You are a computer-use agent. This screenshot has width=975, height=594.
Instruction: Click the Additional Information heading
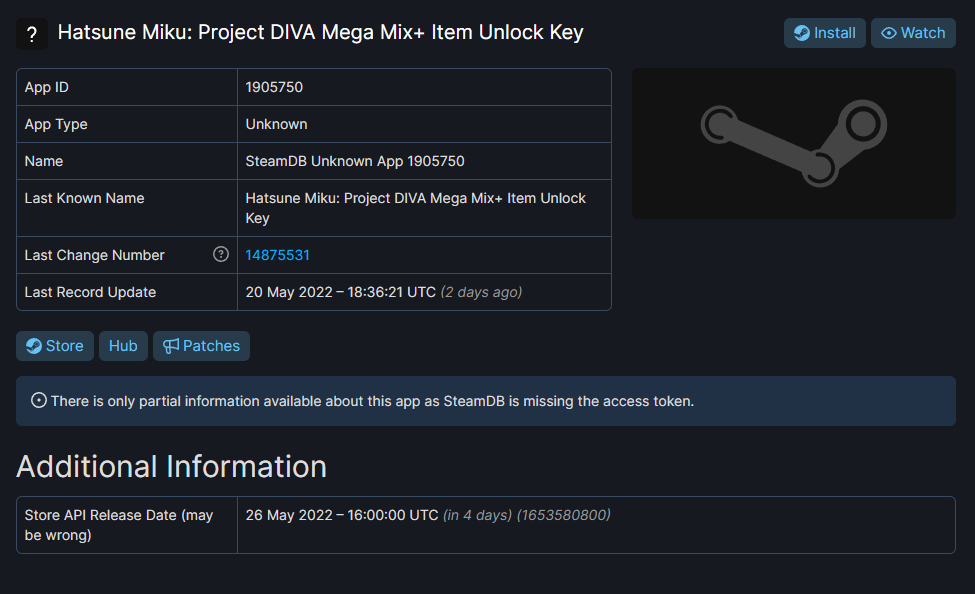pyautogui.click(x=171, y=466)
